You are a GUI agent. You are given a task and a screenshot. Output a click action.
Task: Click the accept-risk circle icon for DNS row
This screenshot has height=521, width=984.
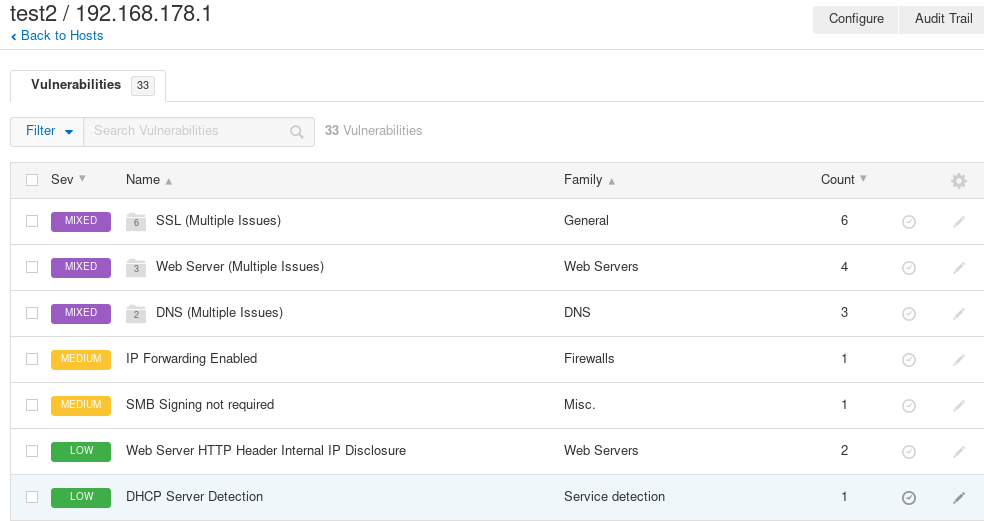909,314
